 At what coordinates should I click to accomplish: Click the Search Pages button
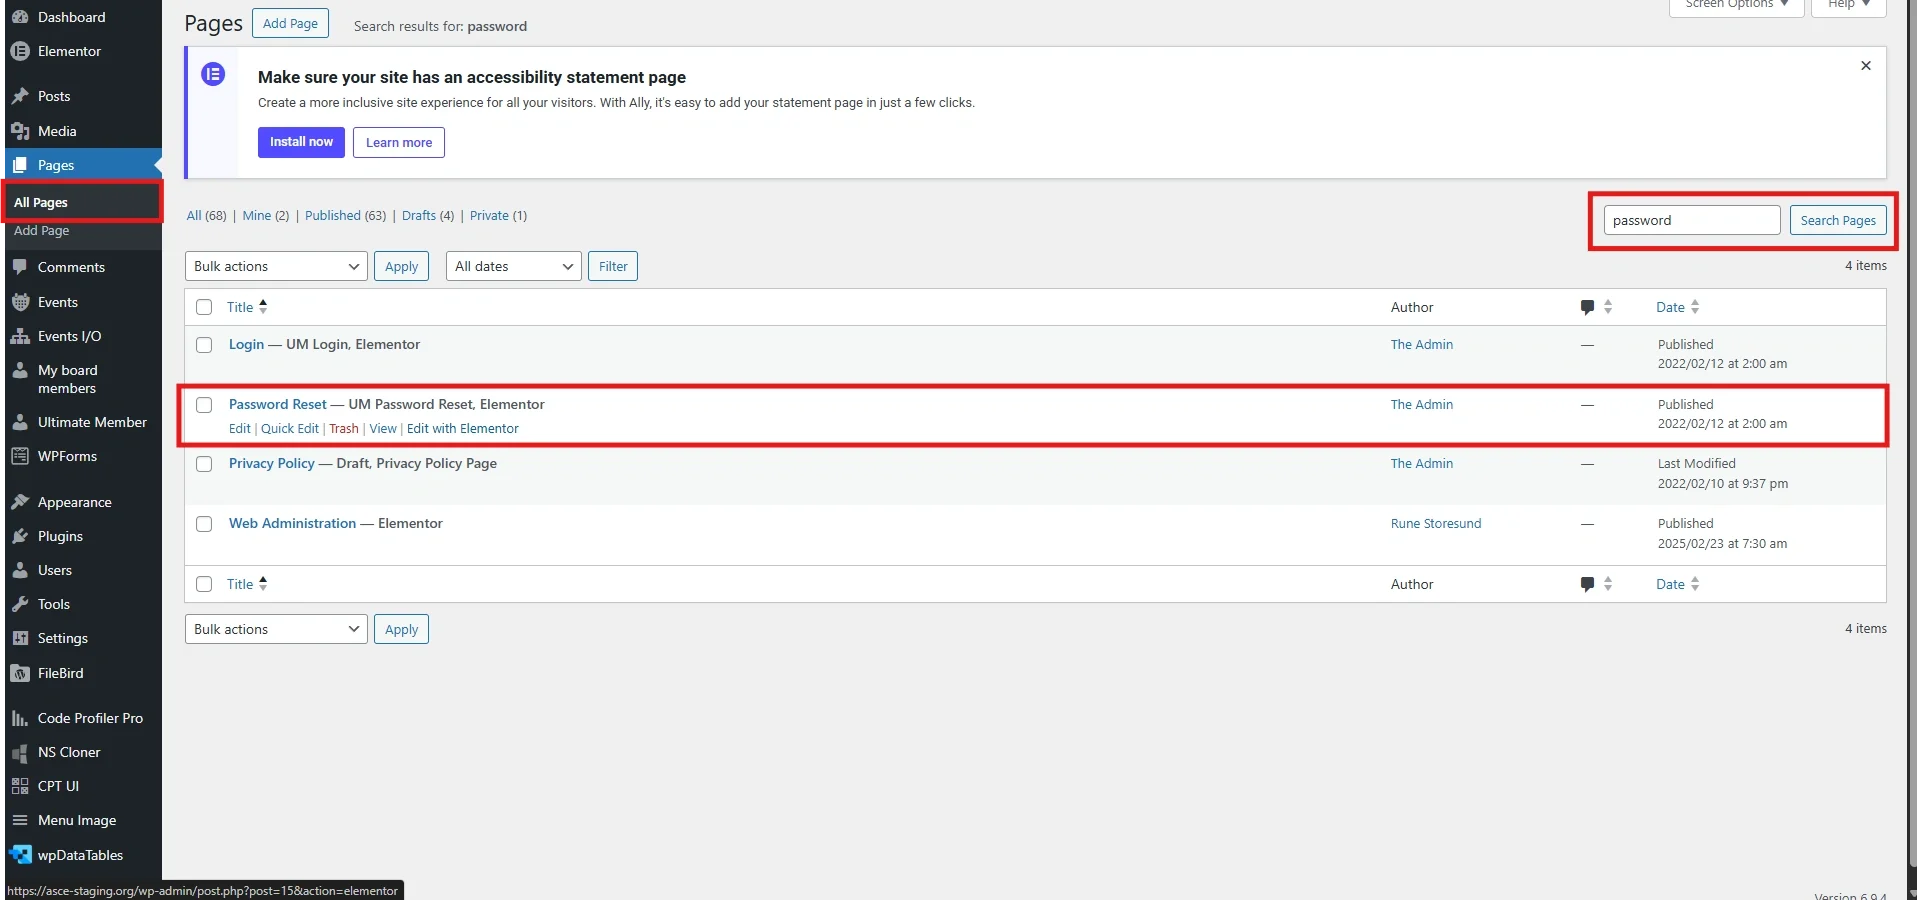pyautogui.click(x=1838, y=220)
